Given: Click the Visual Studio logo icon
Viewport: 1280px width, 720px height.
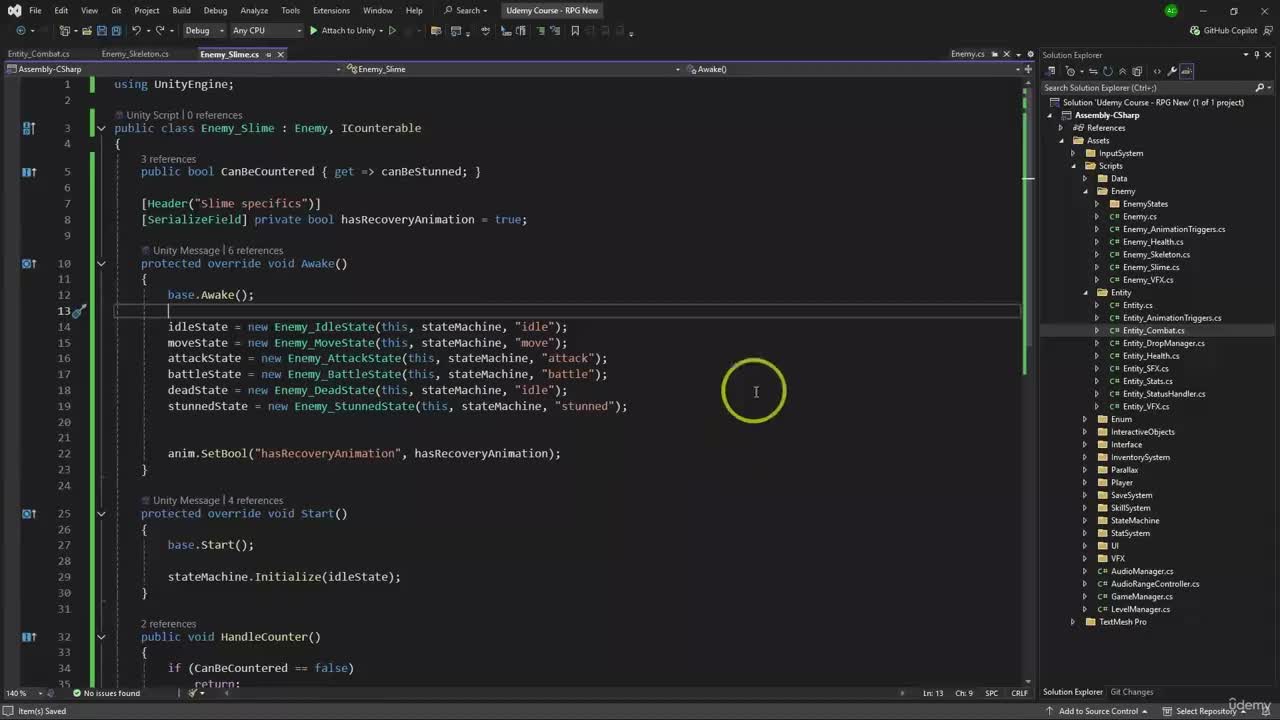Looking at the screenshot, I should tap(14, 11).
